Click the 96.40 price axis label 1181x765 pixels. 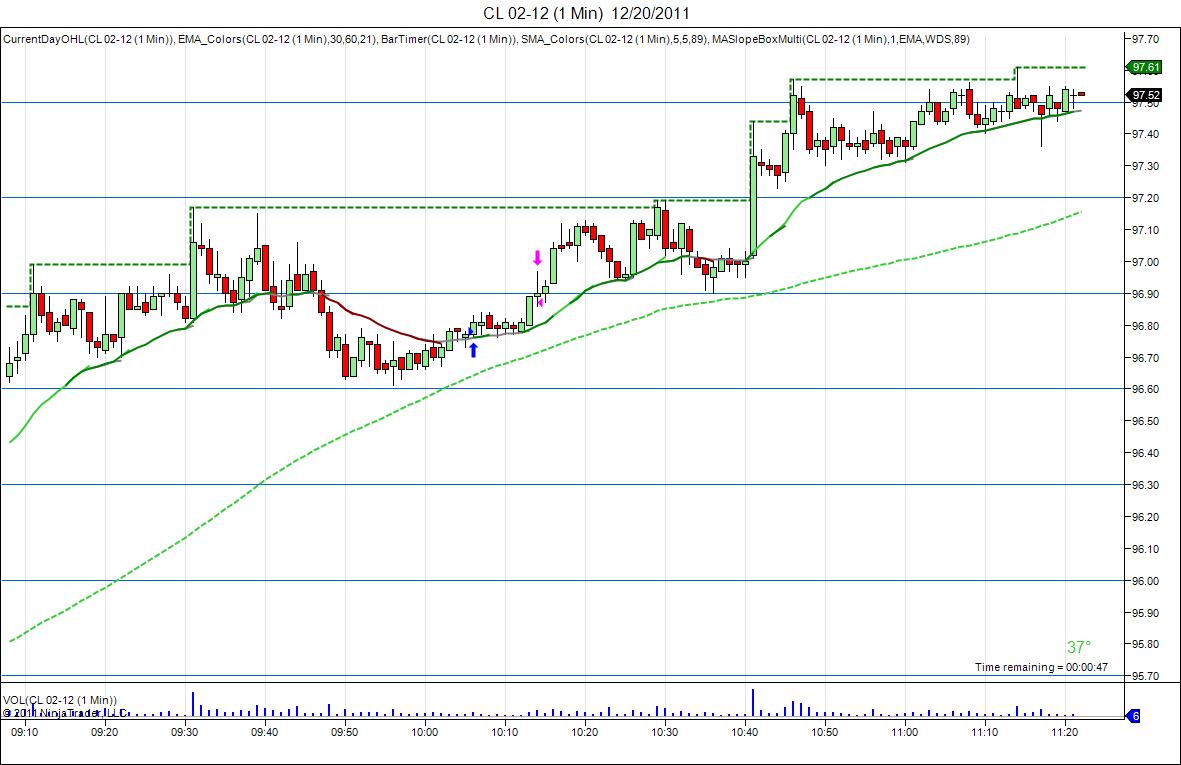1146,453
